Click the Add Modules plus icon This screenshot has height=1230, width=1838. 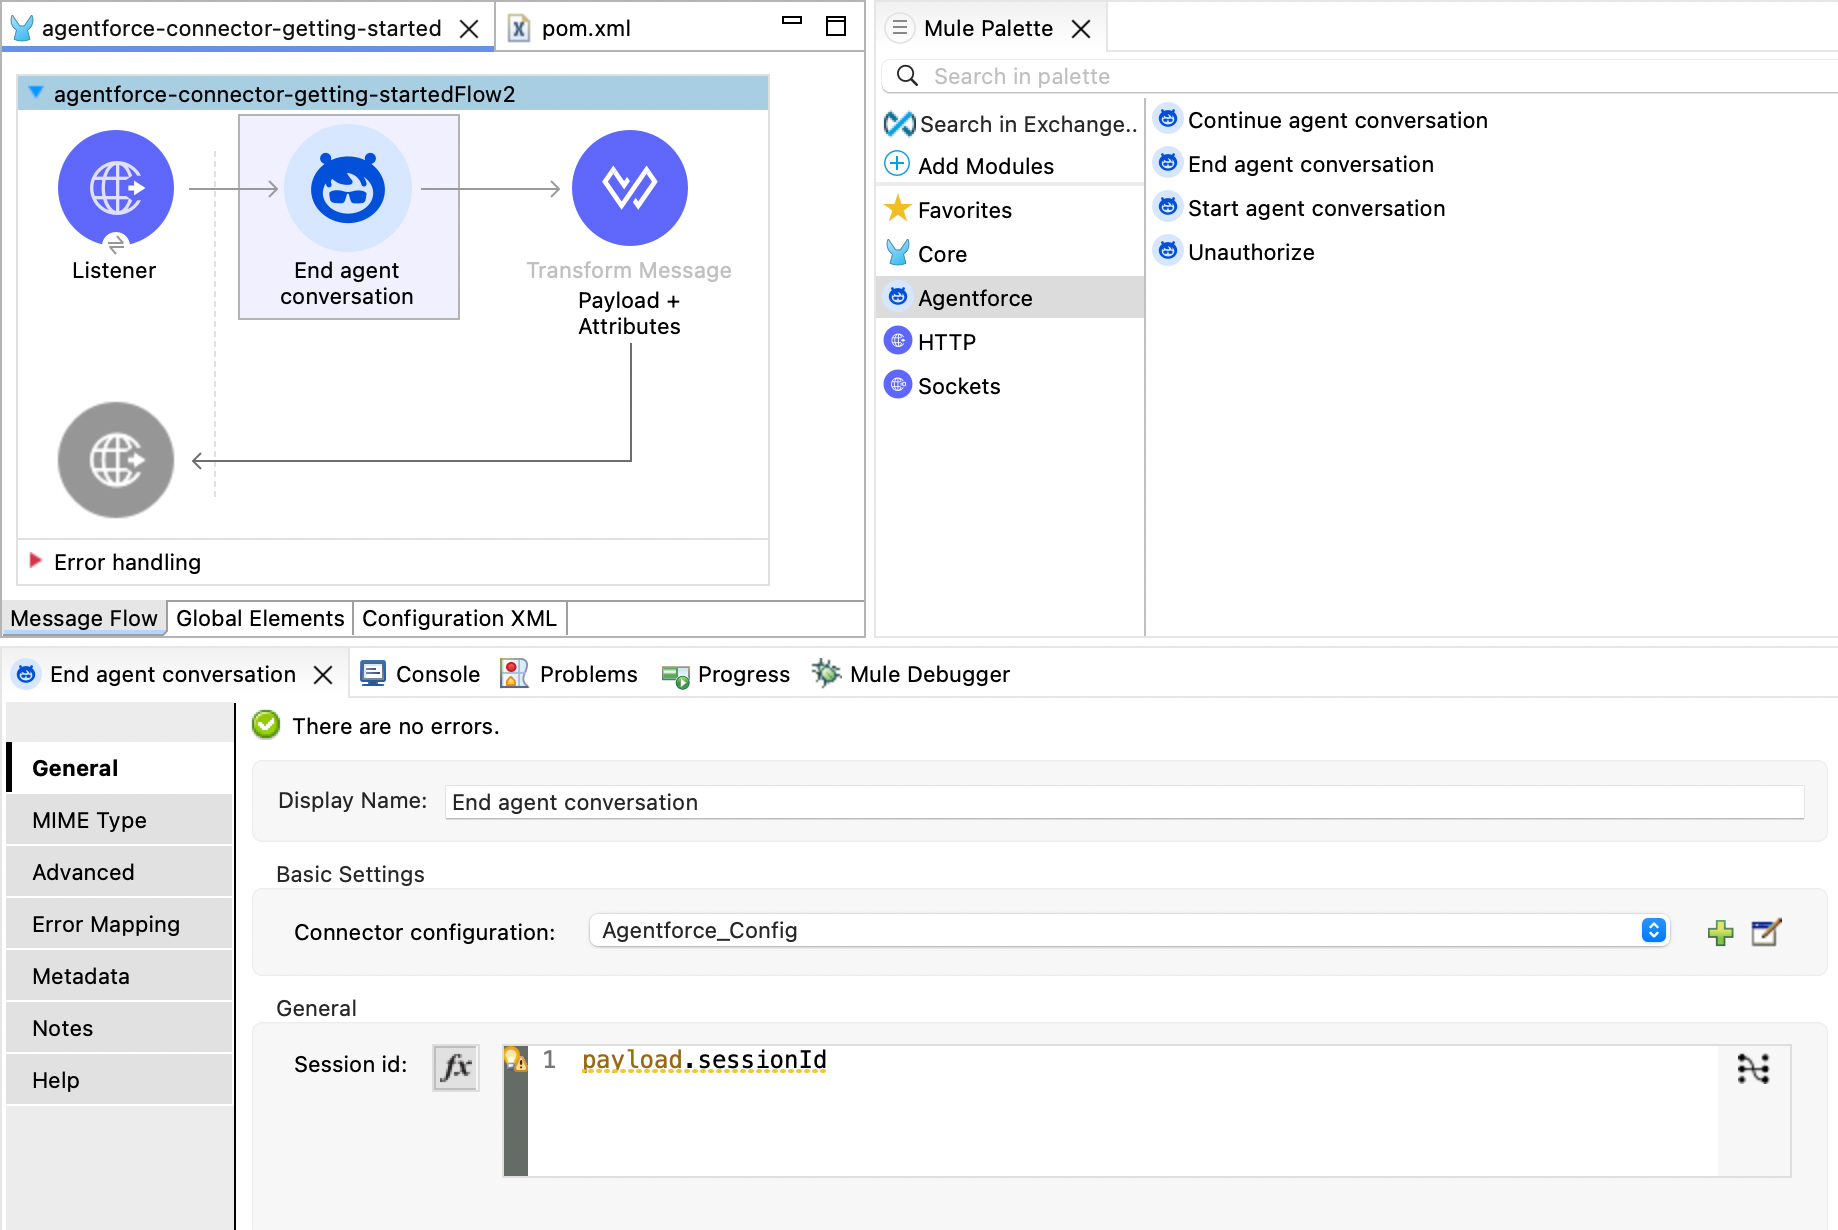point(897,164)
